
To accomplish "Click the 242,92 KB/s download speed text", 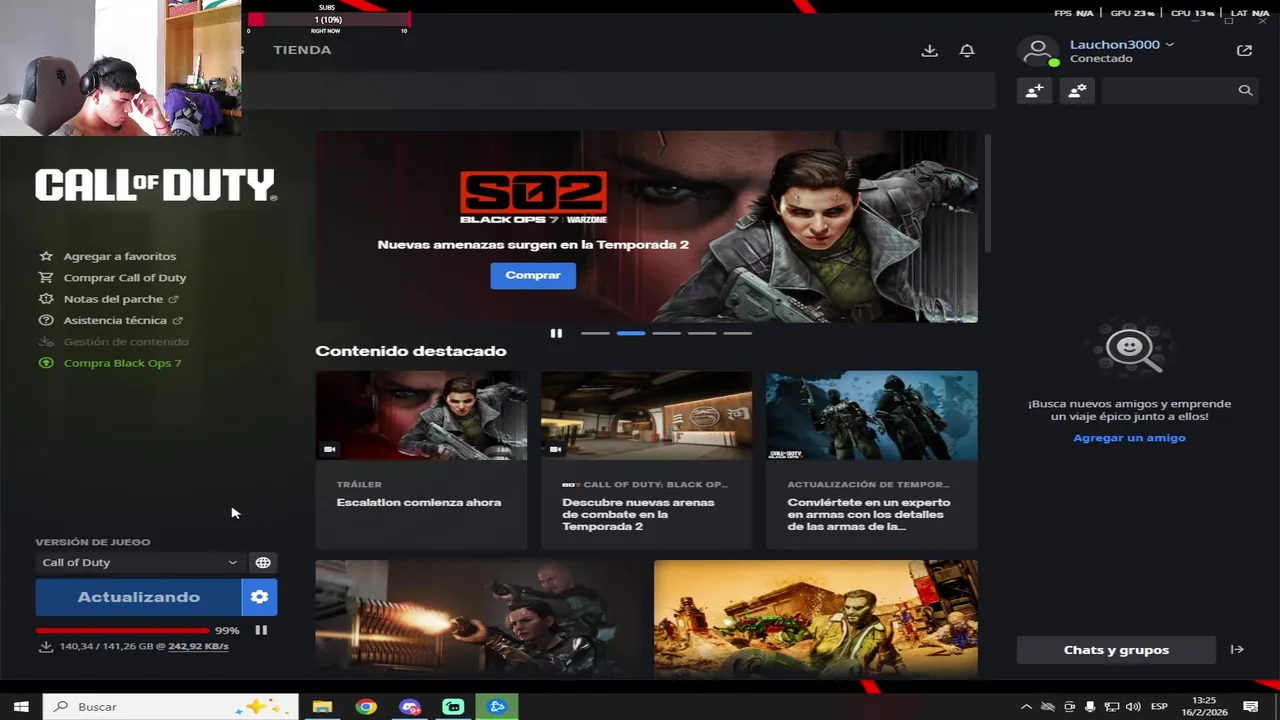I will point(198,646).
